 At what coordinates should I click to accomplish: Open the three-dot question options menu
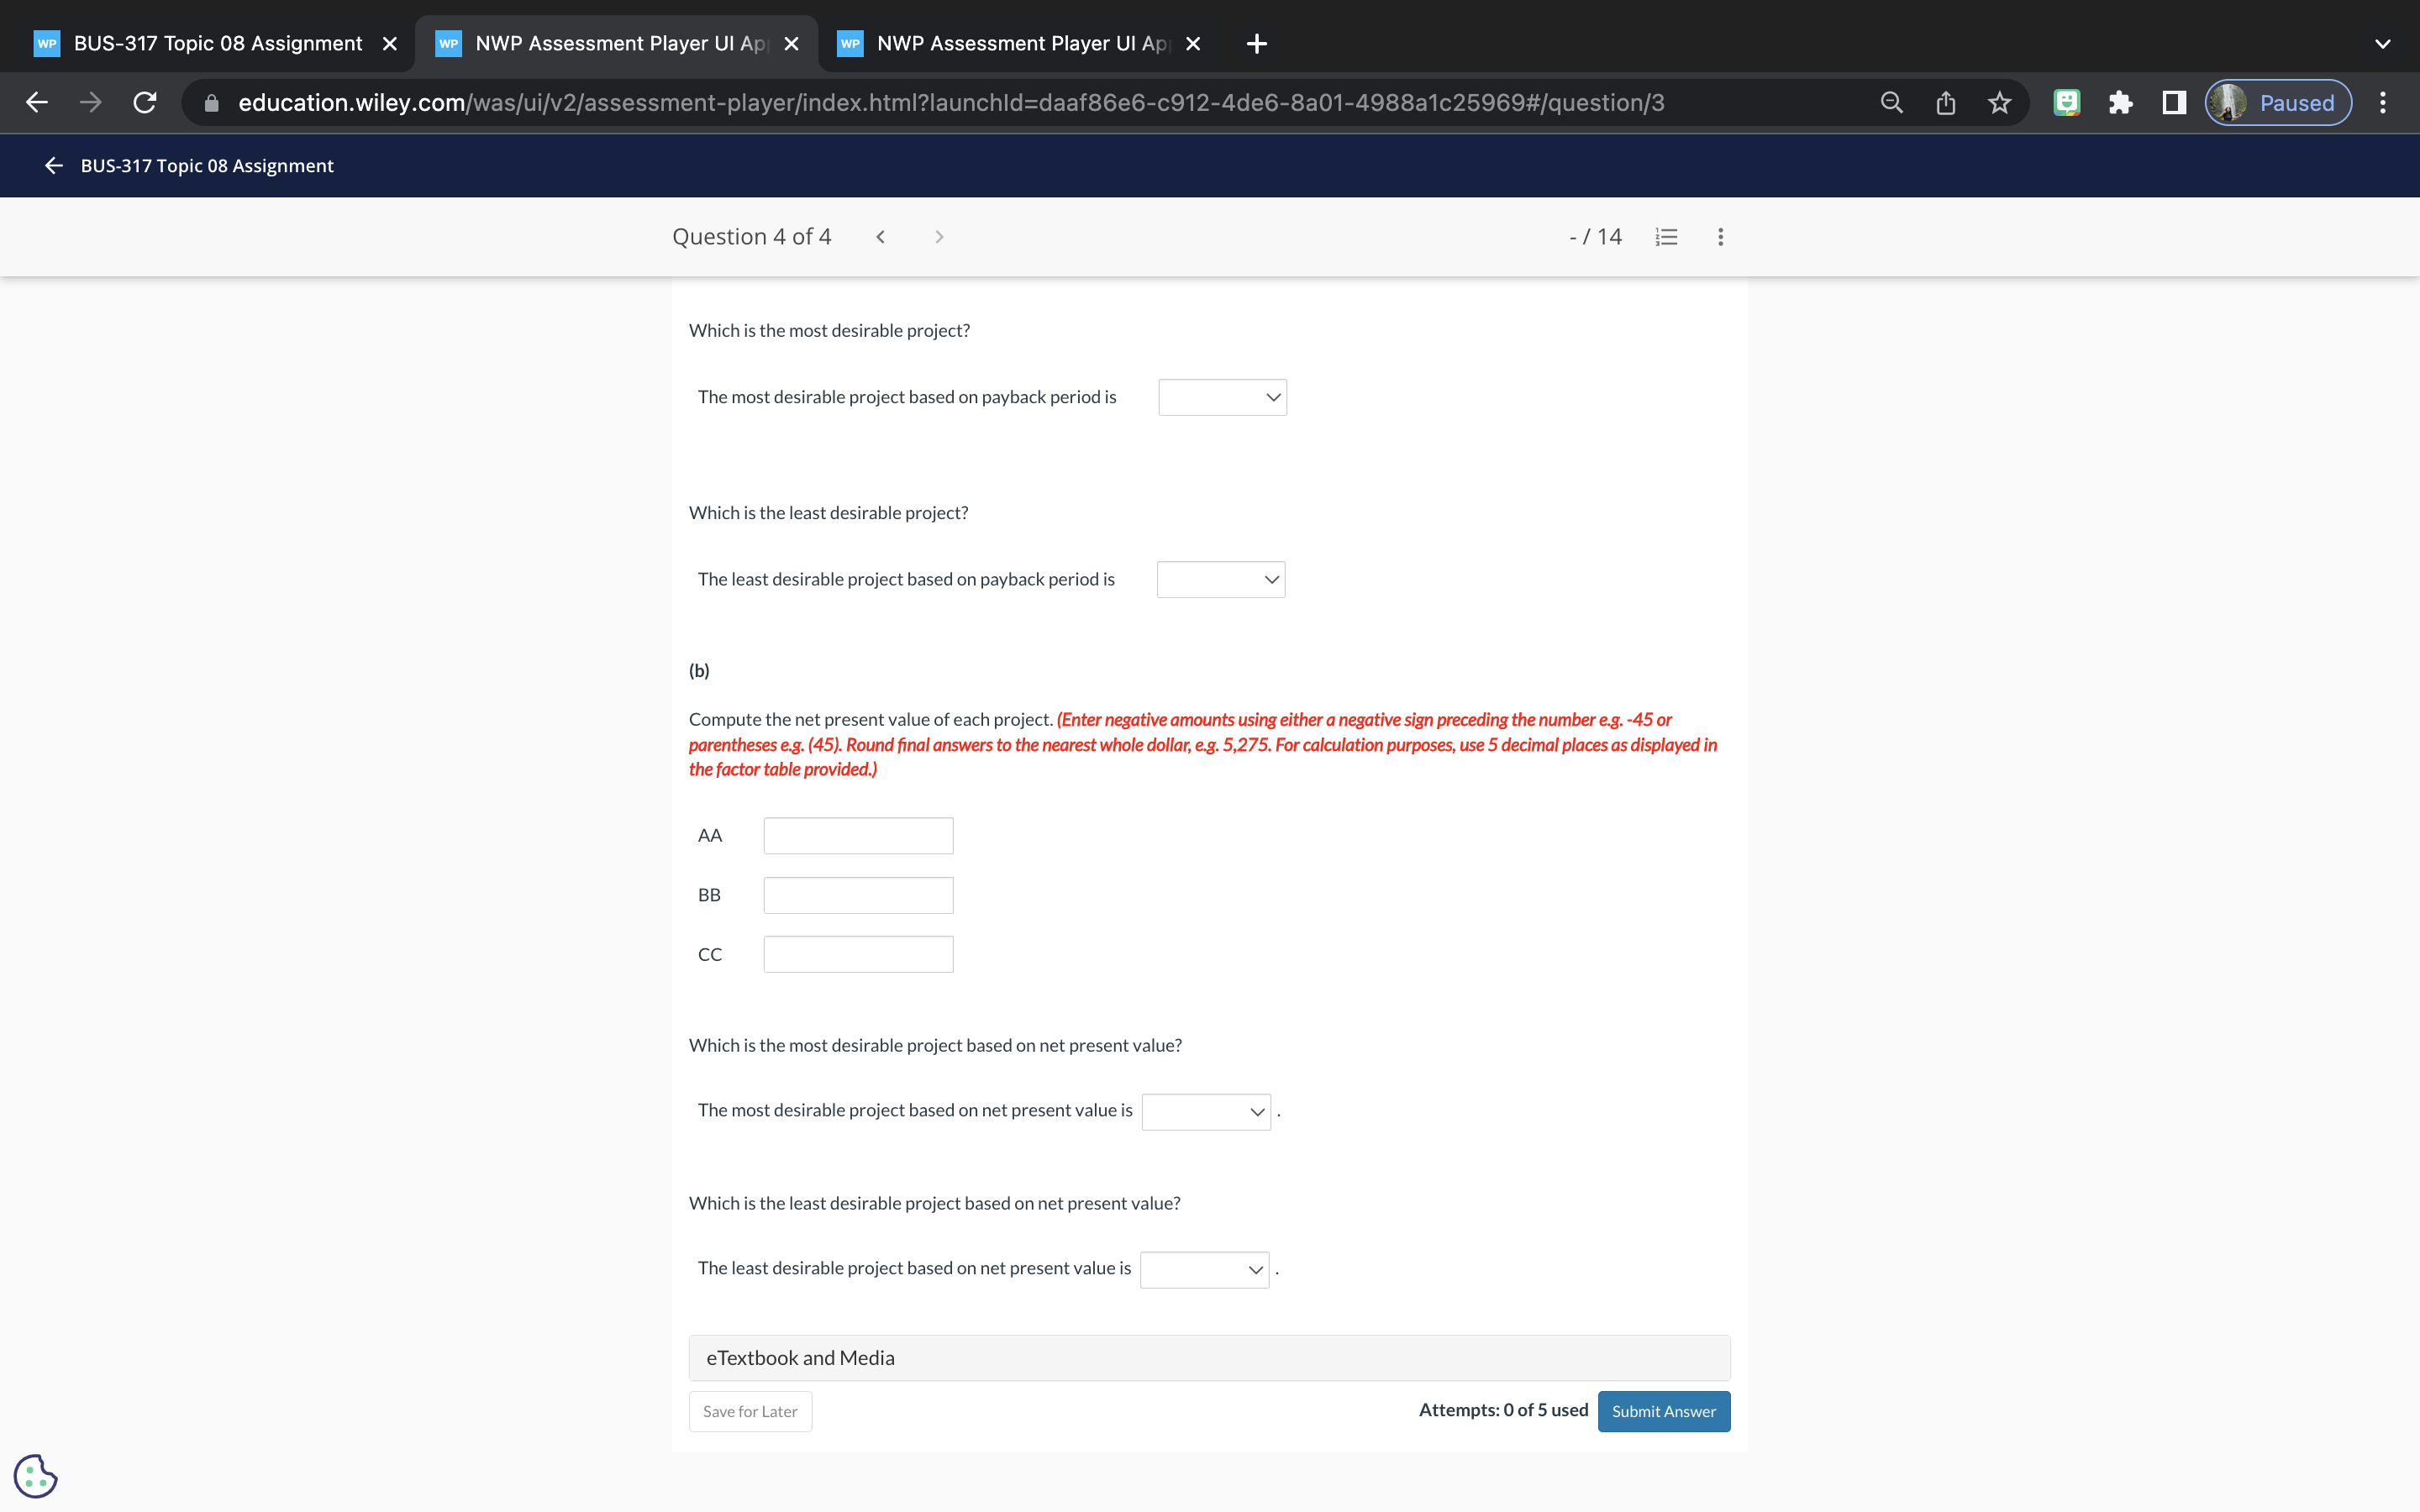click(x=1720, y=237)
